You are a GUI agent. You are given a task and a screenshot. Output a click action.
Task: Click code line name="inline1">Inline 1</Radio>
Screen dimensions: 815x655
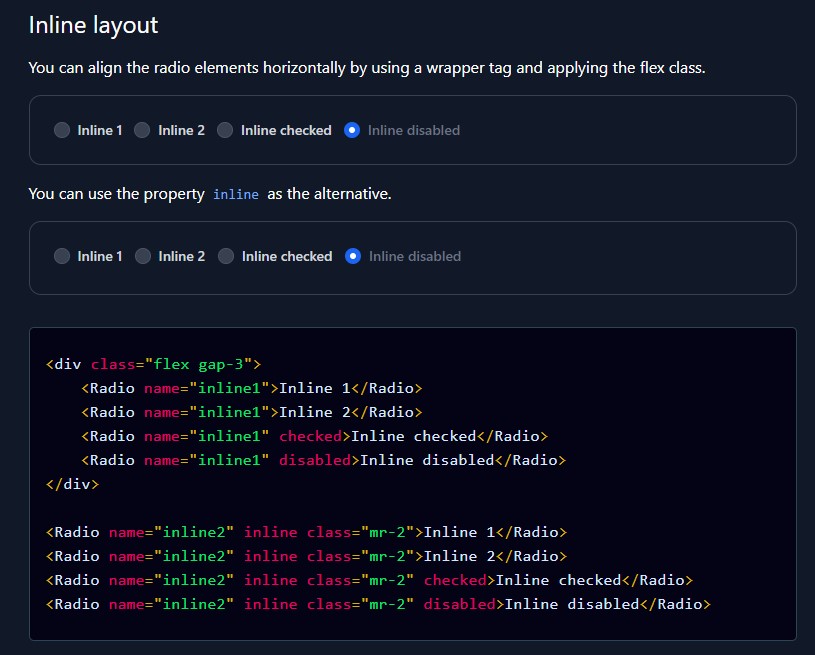[252, 388]
